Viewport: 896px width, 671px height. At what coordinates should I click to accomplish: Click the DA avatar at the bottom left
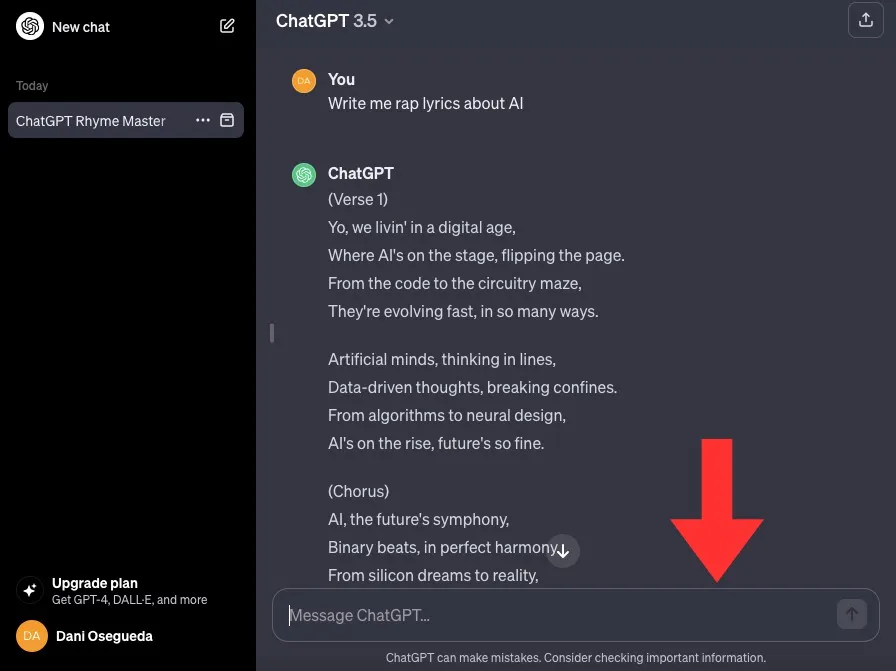pyautogui.click(x=31, y=636)
